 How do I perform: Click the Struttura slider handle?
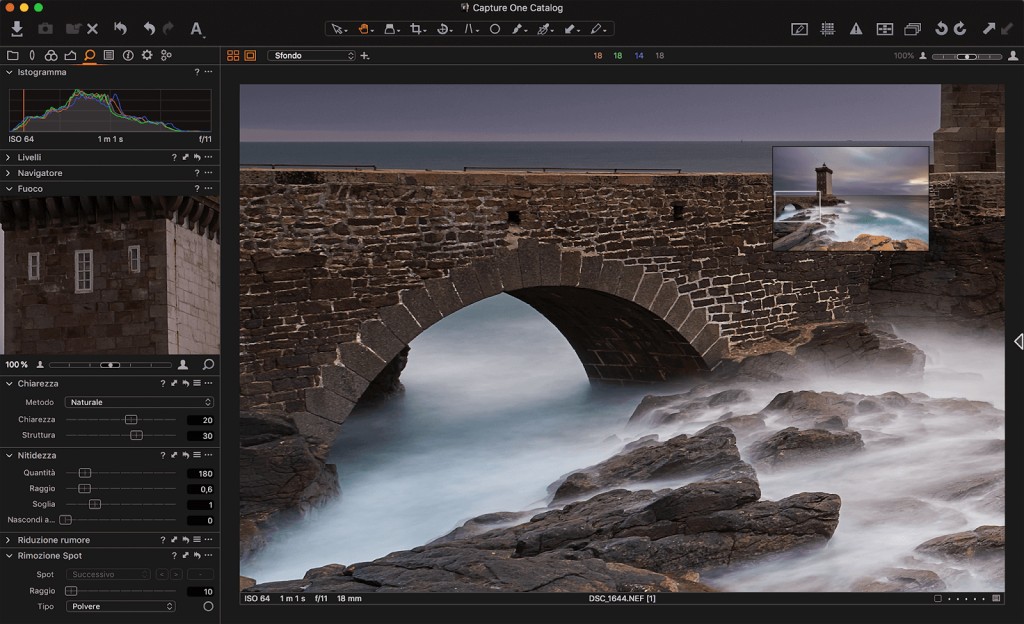(x=136, y=435)
